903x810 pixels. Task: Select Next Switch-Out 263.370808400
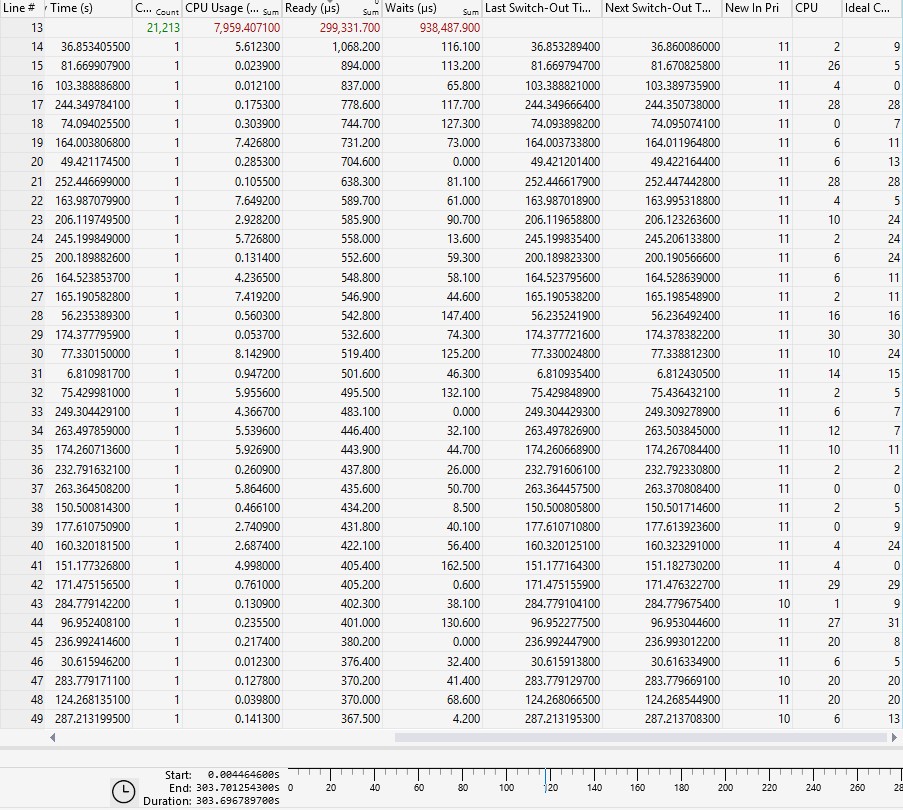pyautogui.click(x=682, y=489)
